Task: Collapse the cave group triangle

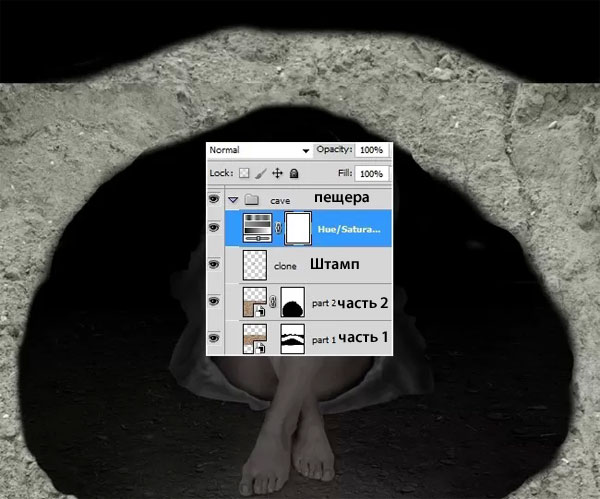Action: click(x=234, y=200)
